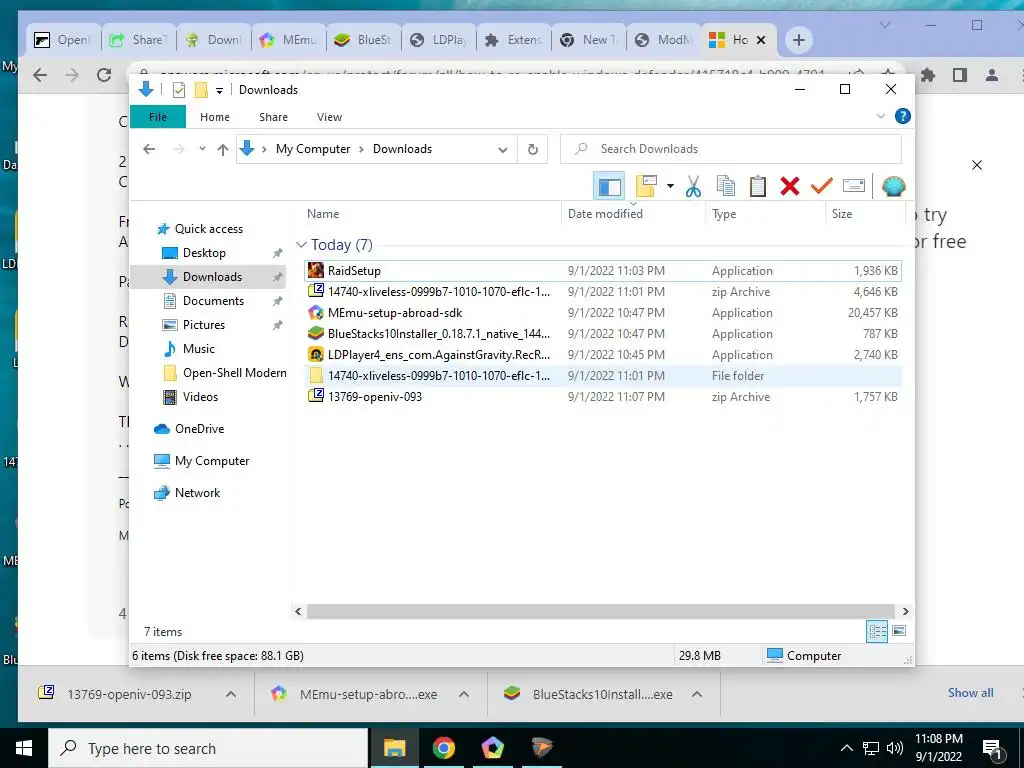The width and height of the screenshot is (1024, 768).
Task: Select the 13769-openiv-093 zip archive
Action: [603, 396]
